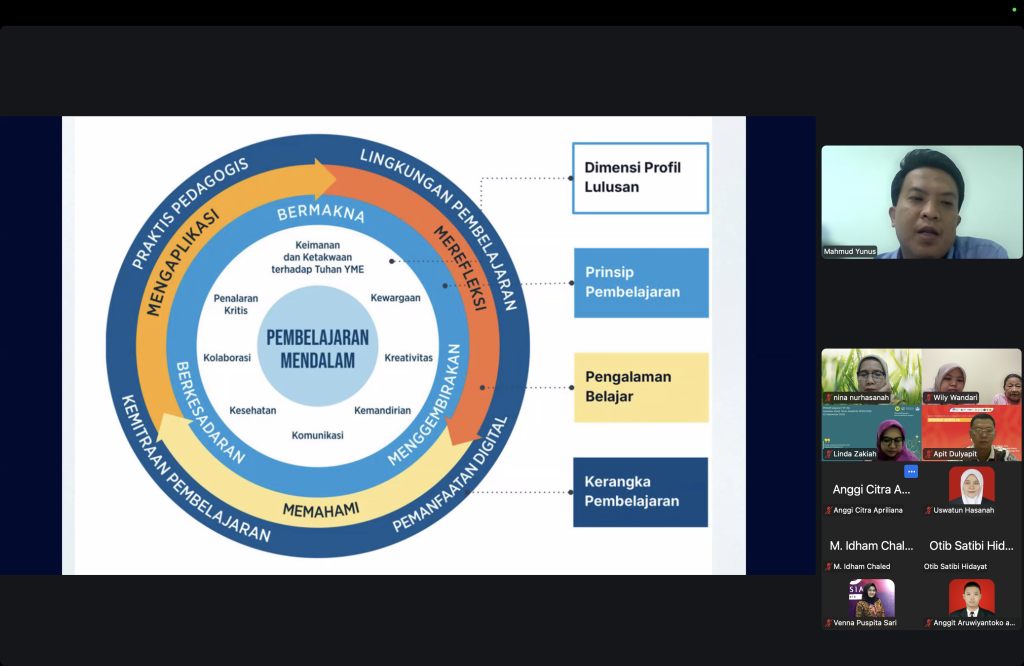Image resolution: width=1024 pixels, height=666 pixels.
Task: Select the Otib Satibi Hidayat participant tile
Action: pos(972,547)
